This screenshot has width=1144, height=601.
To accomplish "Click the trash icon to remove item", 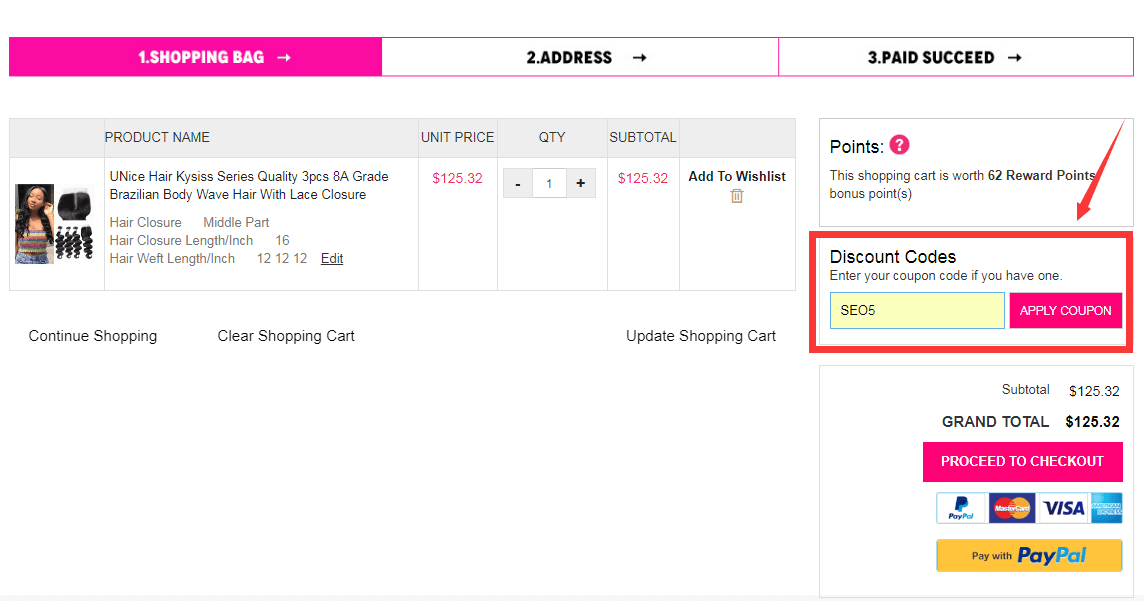I will (x=737, y=196).
